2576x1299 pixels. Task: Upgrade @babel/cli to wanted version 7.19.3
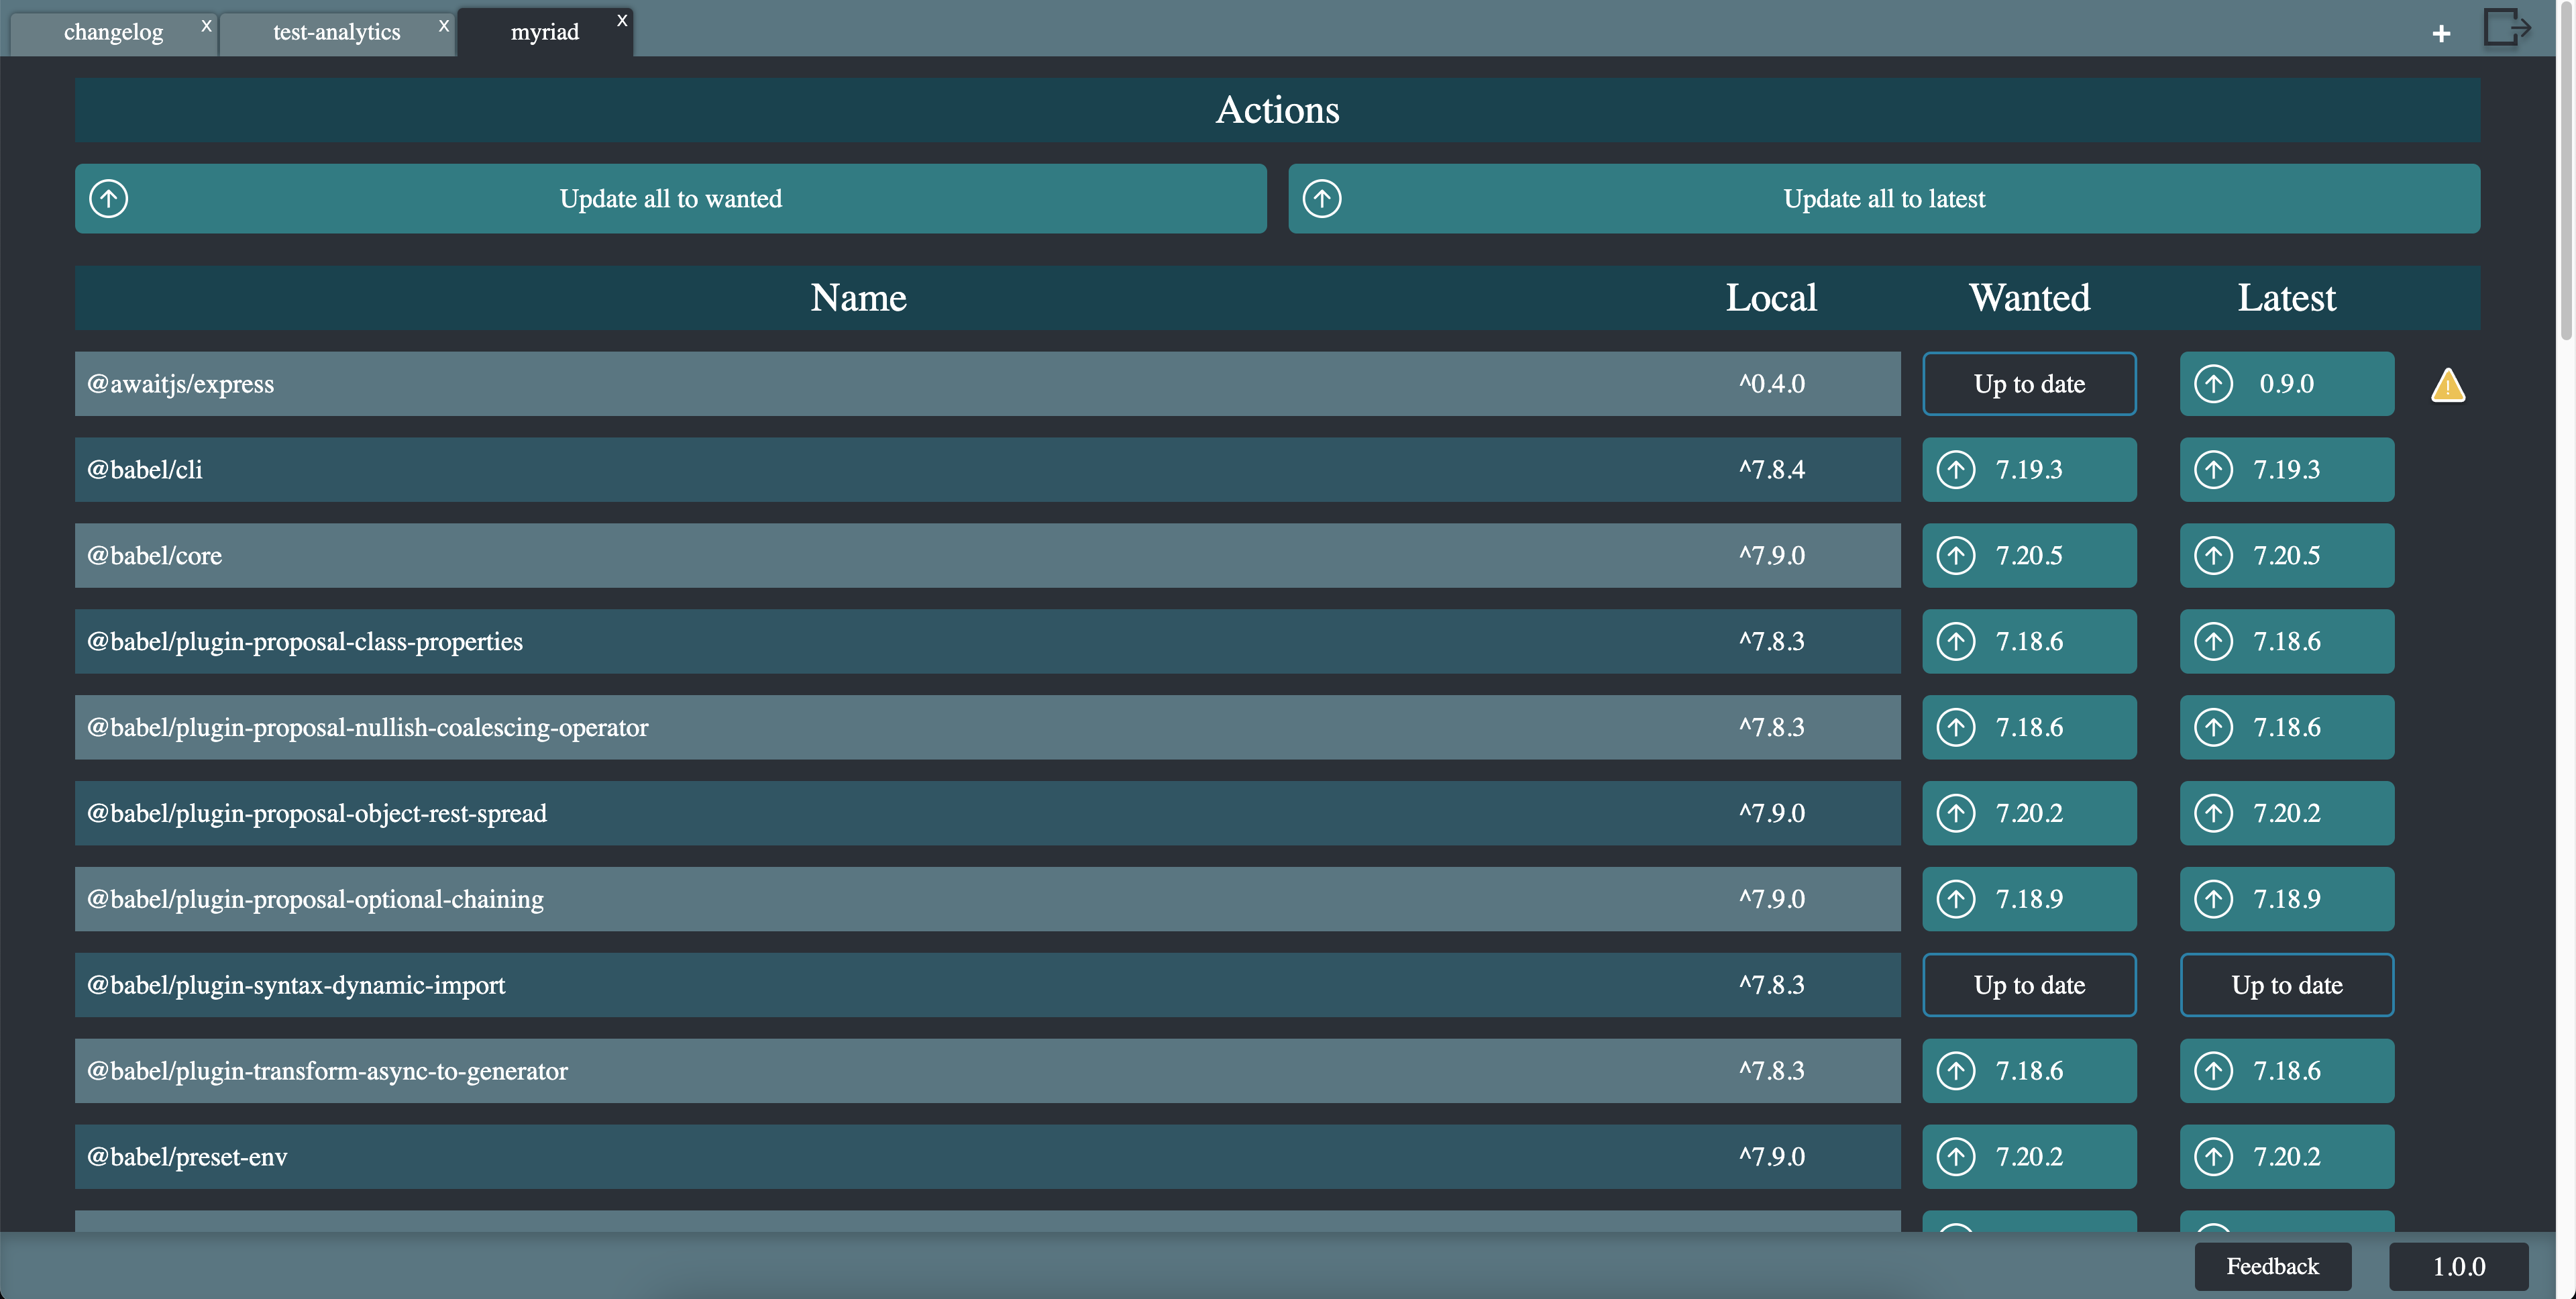[2028, 469]
